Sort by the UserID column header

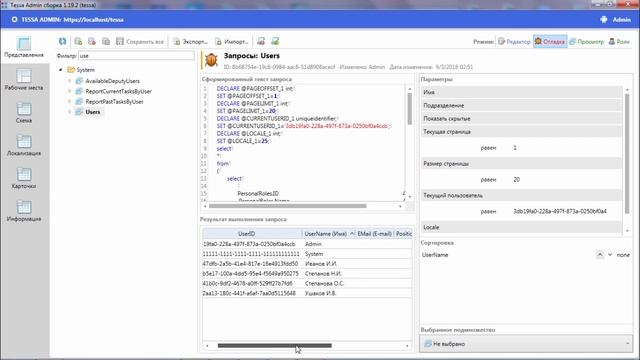[252, 233]
